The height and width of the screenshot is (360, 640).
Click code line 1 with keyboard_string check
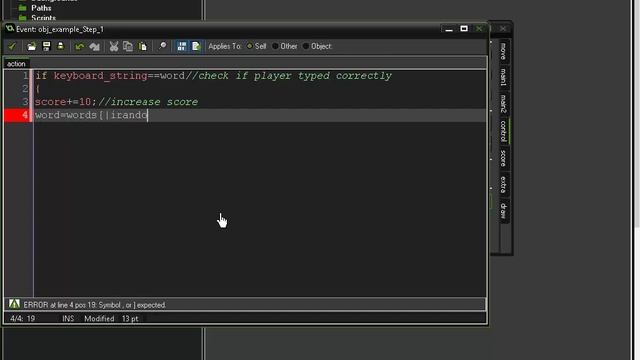tap(213, 76)
